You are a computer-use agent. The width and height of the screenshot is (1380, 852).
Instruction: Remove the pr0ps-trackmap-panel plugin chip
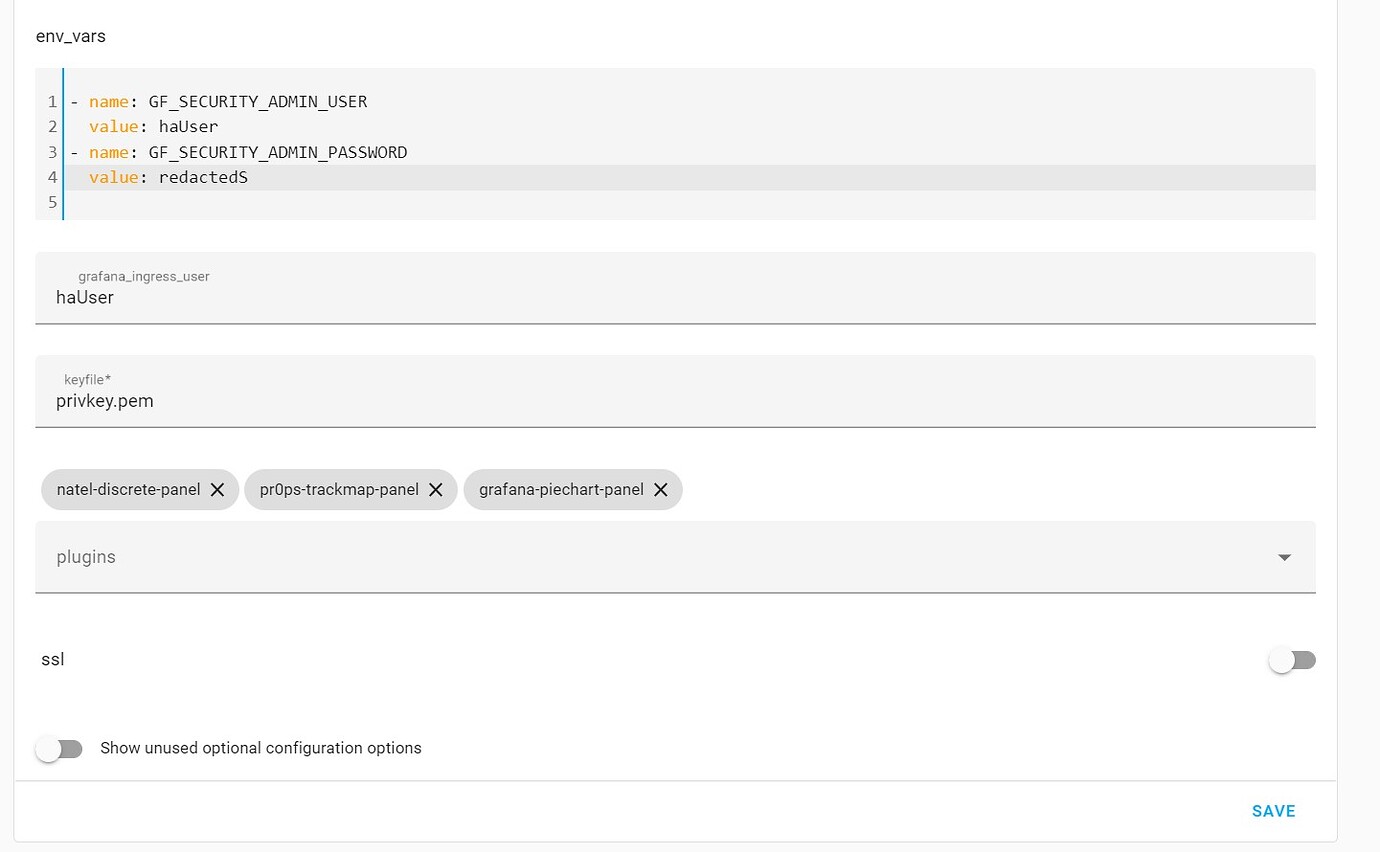click(x=436, y=490)
